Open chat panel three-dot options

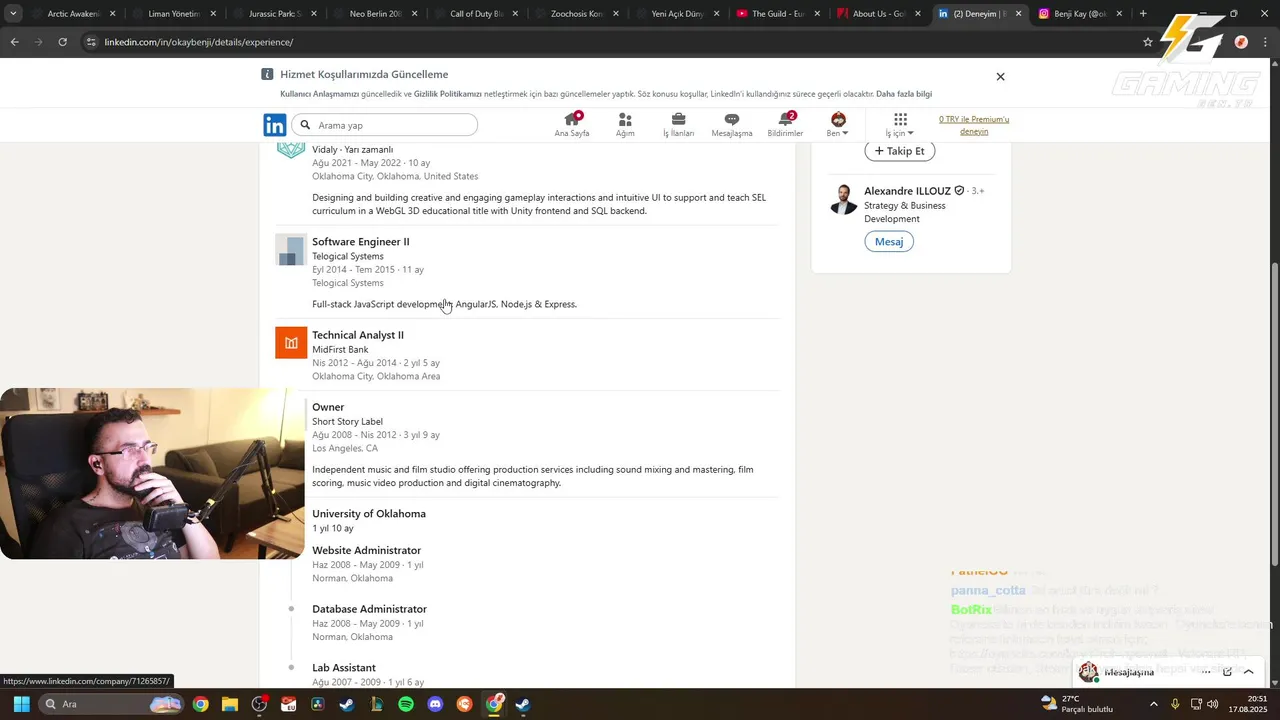coord(1206,672)
